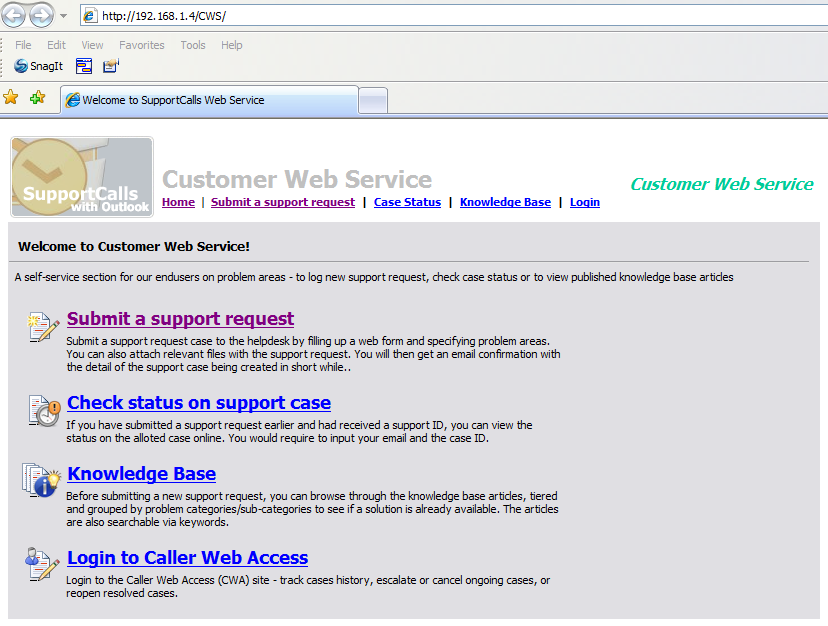The width and height of the screenshot is (828, 626).
Task: Click the SnagIt window capture icon
Action: (x=84, y=66)
